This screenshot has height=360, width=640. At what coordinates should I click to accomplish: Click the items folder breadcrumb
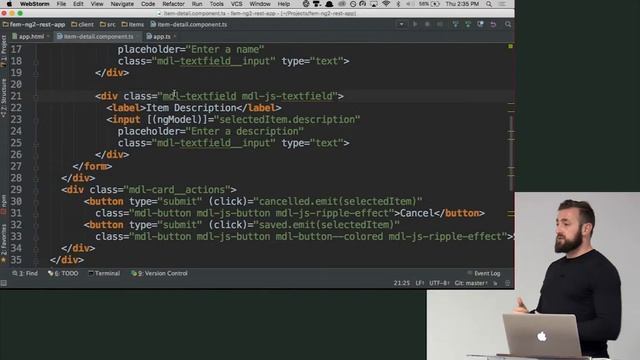click(x=133, y=24)
